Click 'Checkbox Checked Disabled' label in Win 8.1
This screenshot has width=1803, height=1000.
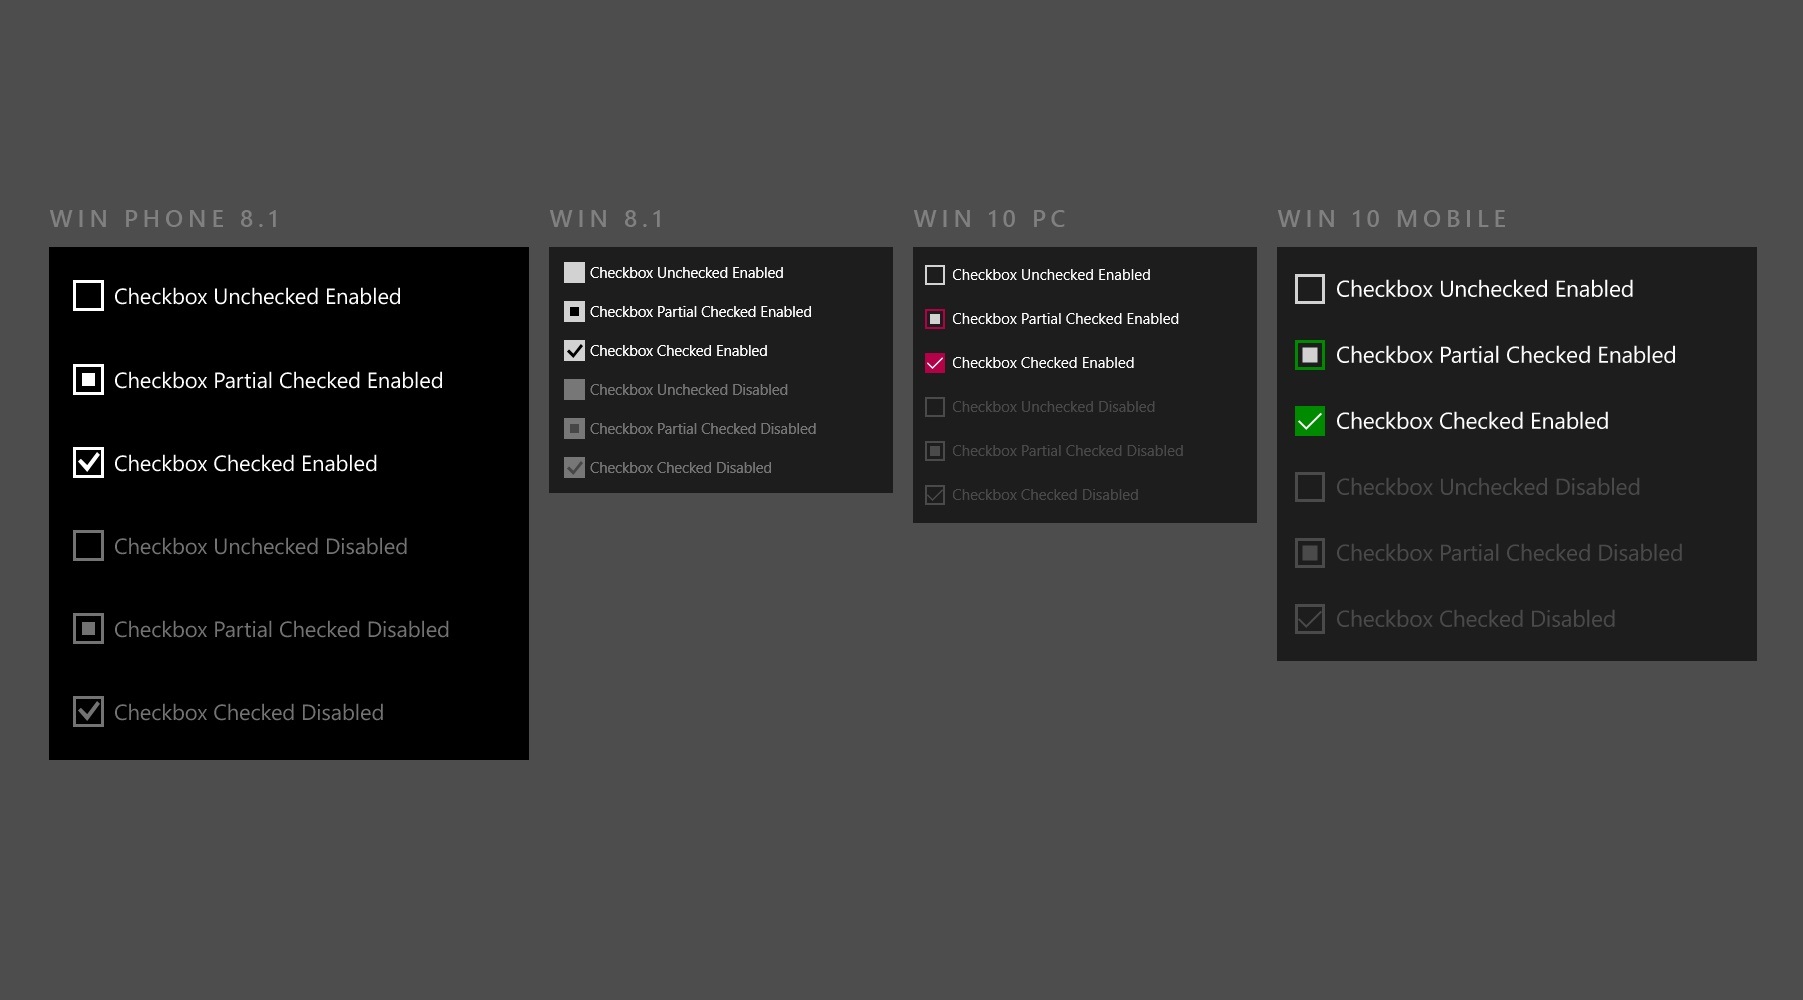pos(680,468)
